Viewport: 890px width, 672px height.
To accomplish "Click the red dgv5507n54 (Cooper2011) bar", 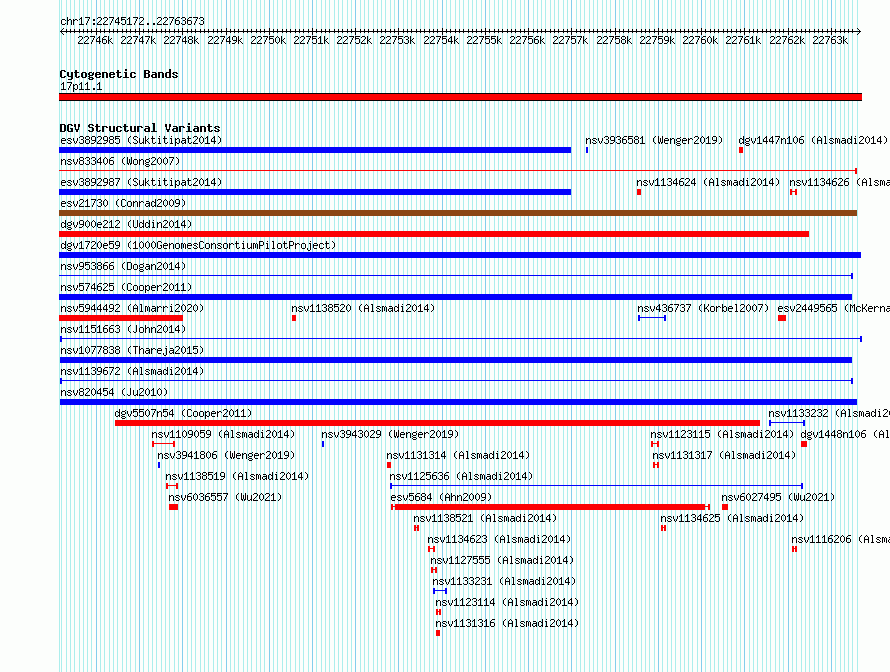I will (x=437, y=423).
